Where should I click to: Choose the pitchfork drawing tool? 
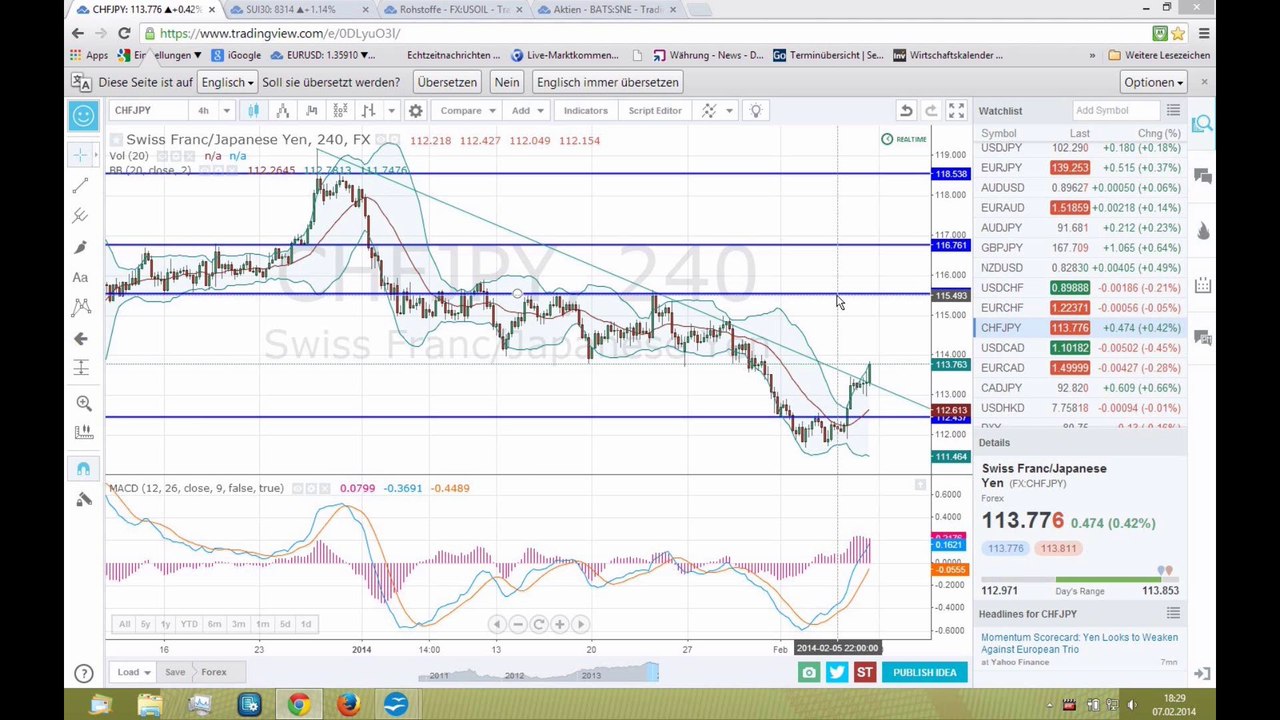pyautogui.click(x=82, y=215)
